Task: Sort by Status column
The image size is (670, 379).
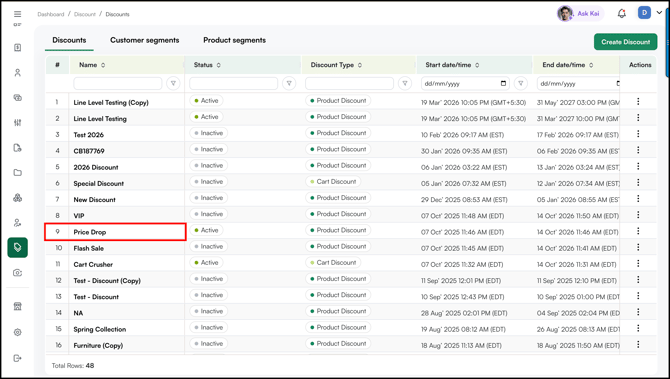Action: tap(218, 65)
